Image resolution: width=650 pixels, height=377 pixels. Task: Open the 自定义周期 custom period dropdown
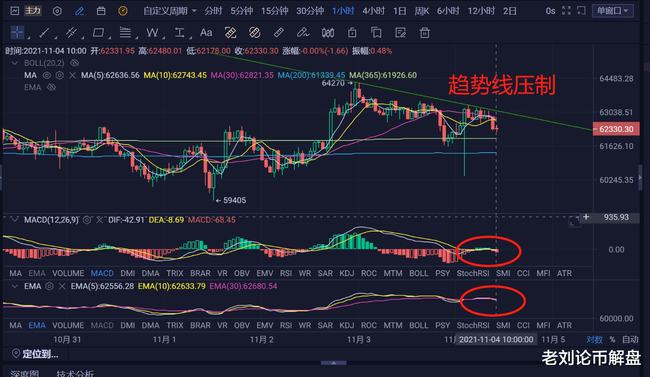(x=170, y=11)
